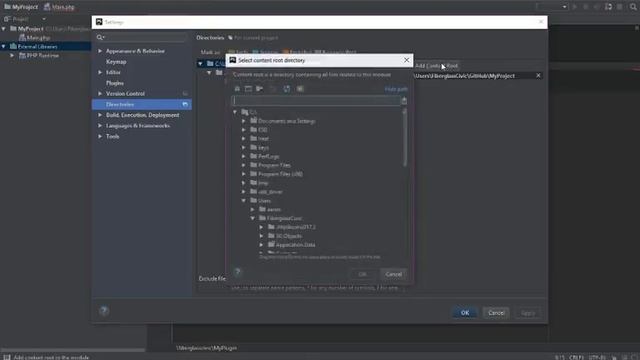Click Cancel in the Settings dialog
The height and width of the screenshot is (360, 640).
[x=496, y=313]
